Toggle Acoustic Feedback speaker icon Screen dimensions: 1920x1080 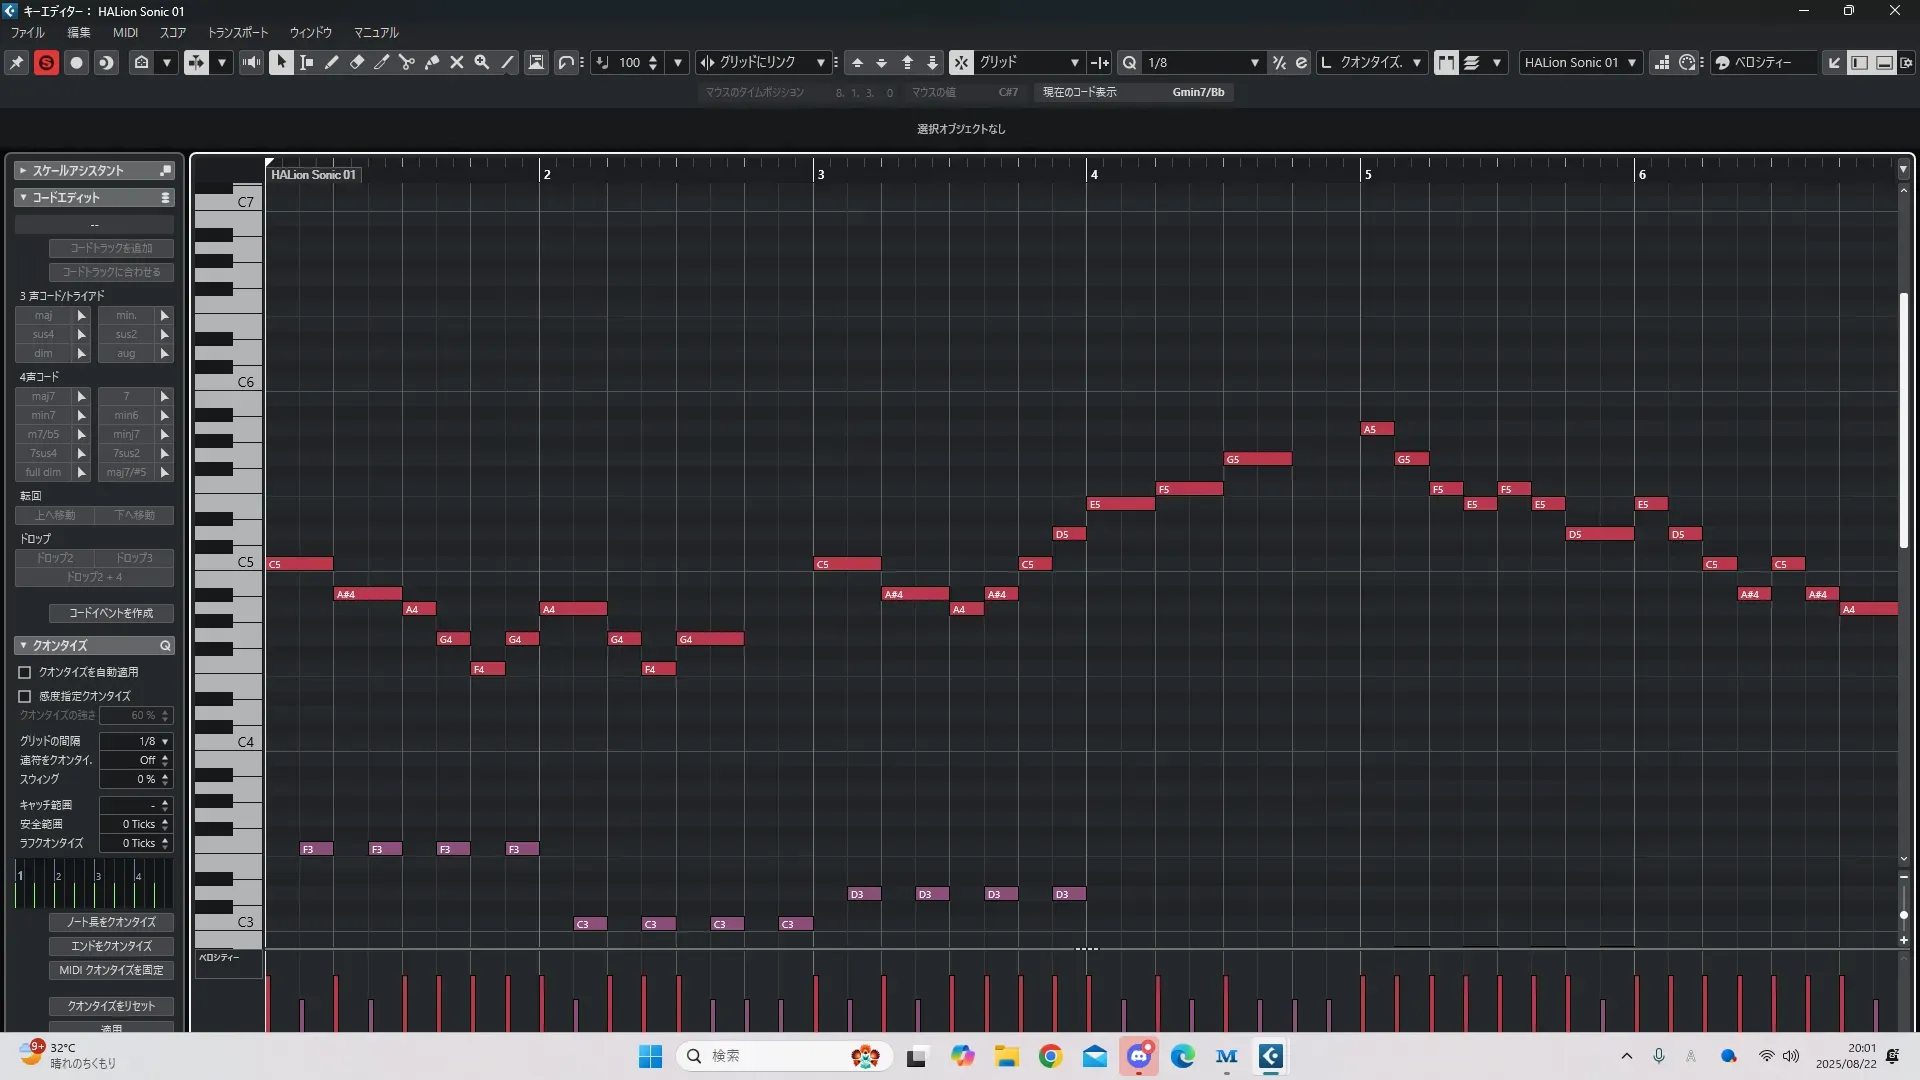point(251,62)
